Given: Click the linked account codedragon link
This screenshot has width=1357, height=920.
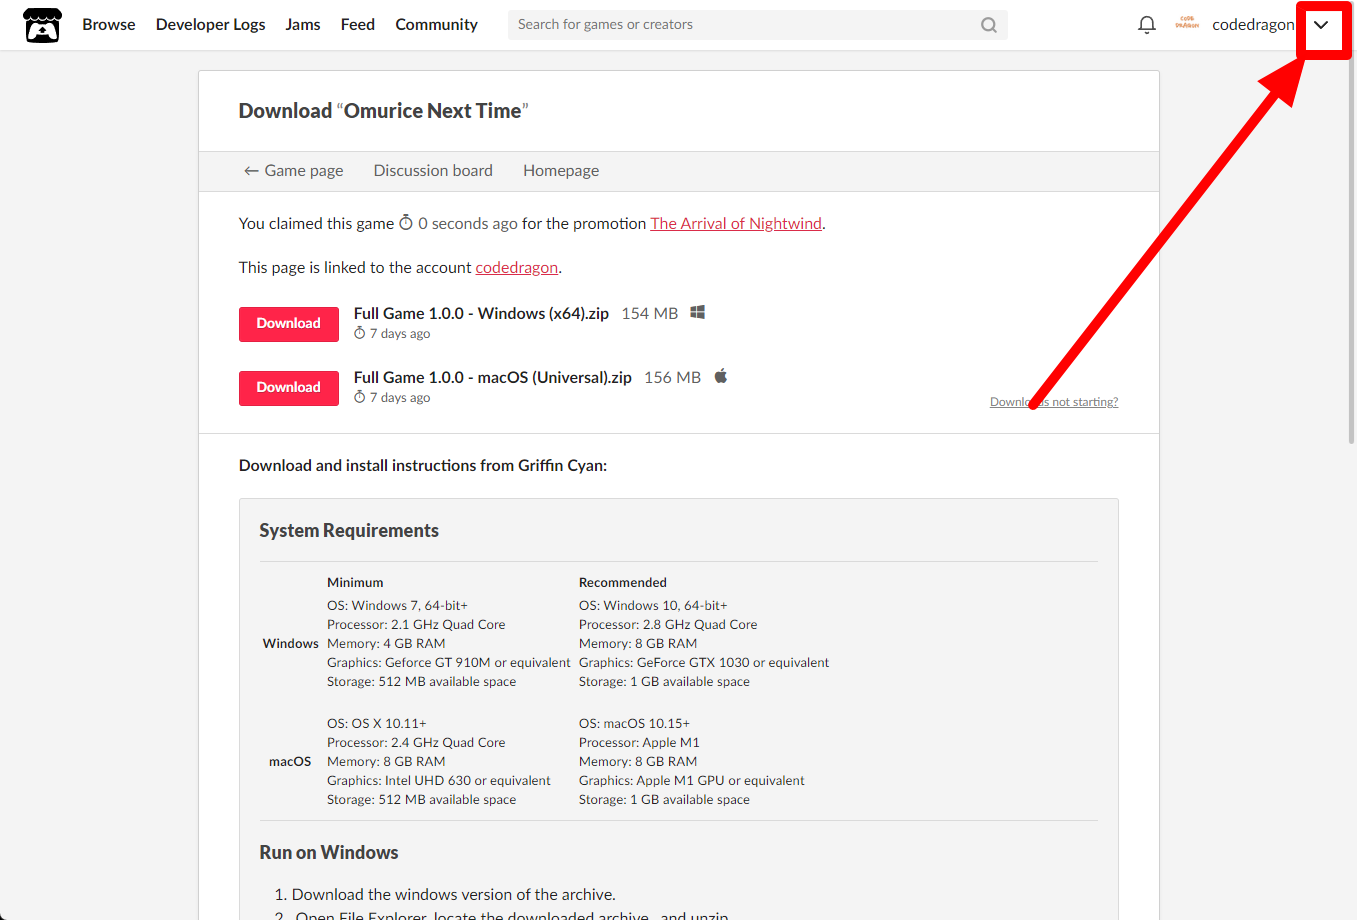Looking at the screenshot, I should point(517,267).
